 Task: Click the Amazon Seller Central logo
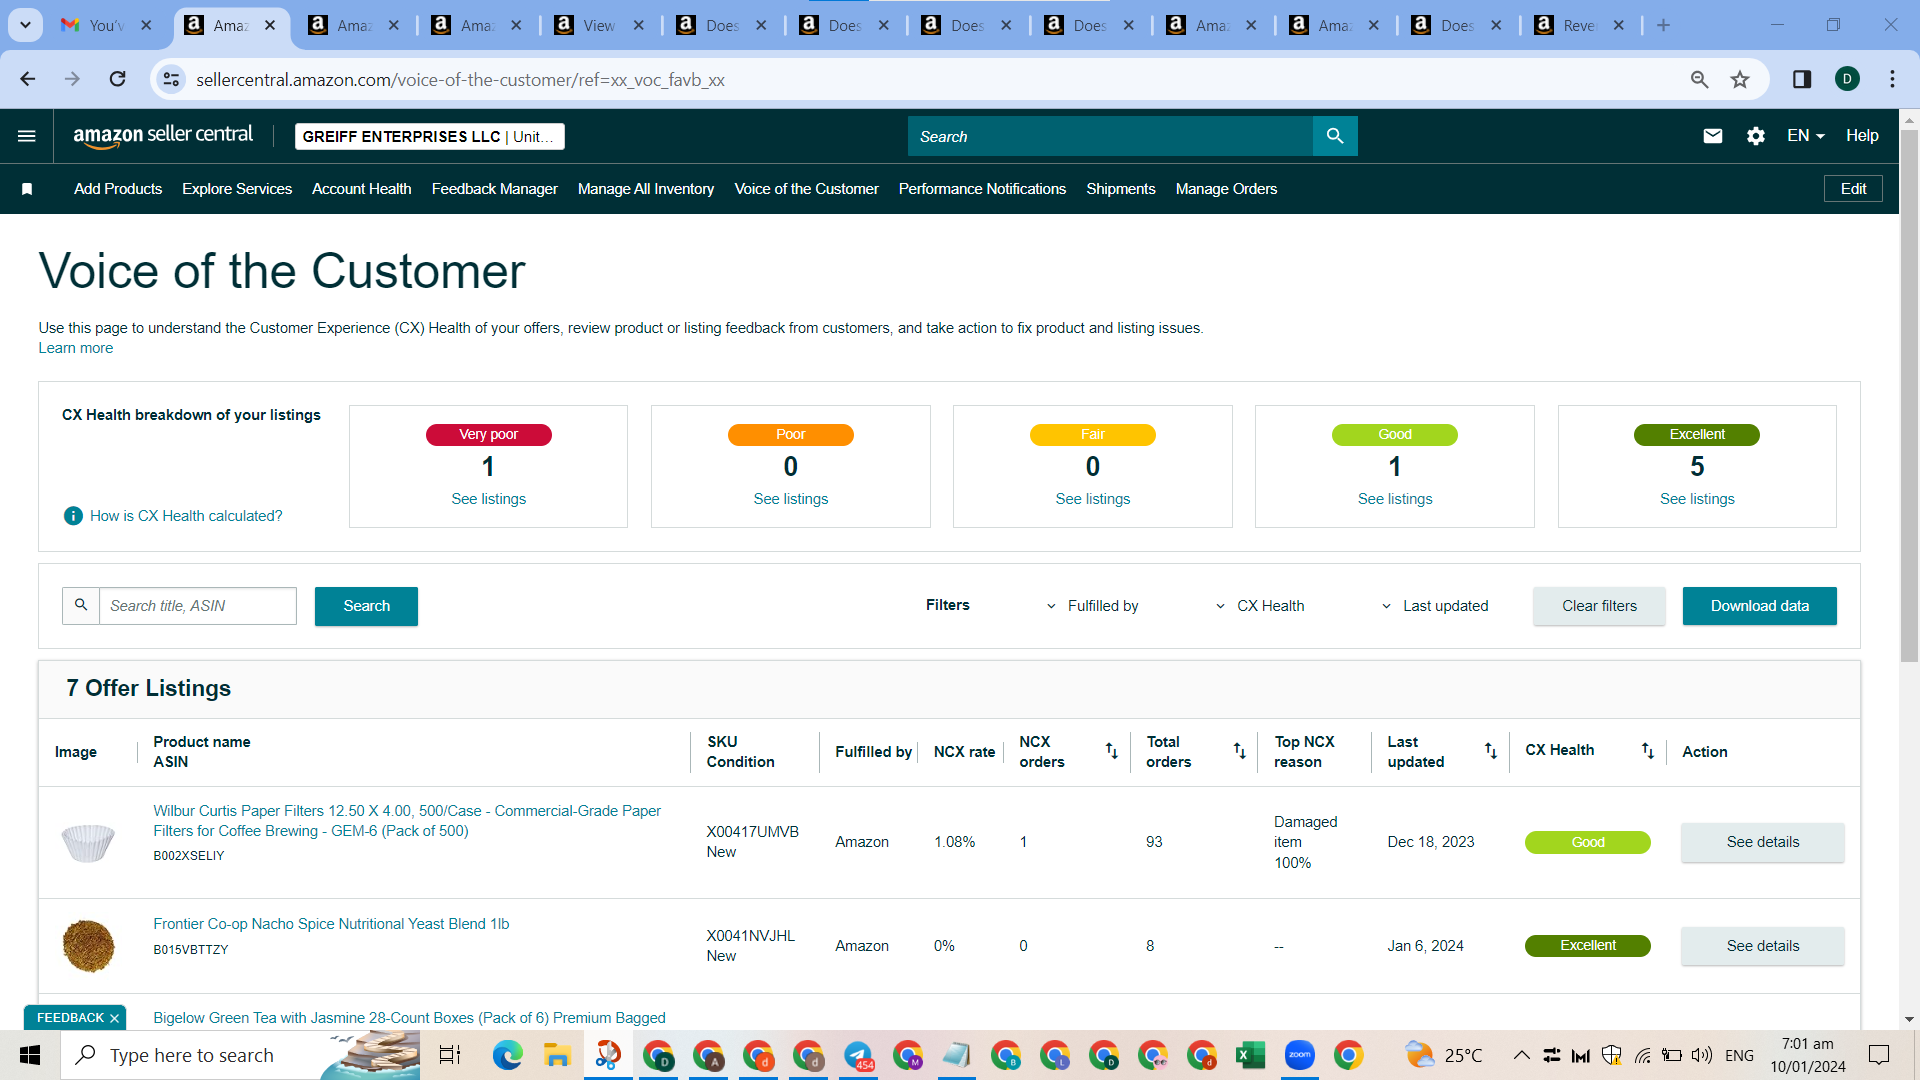pyautogui.click(x=163, y=136)
